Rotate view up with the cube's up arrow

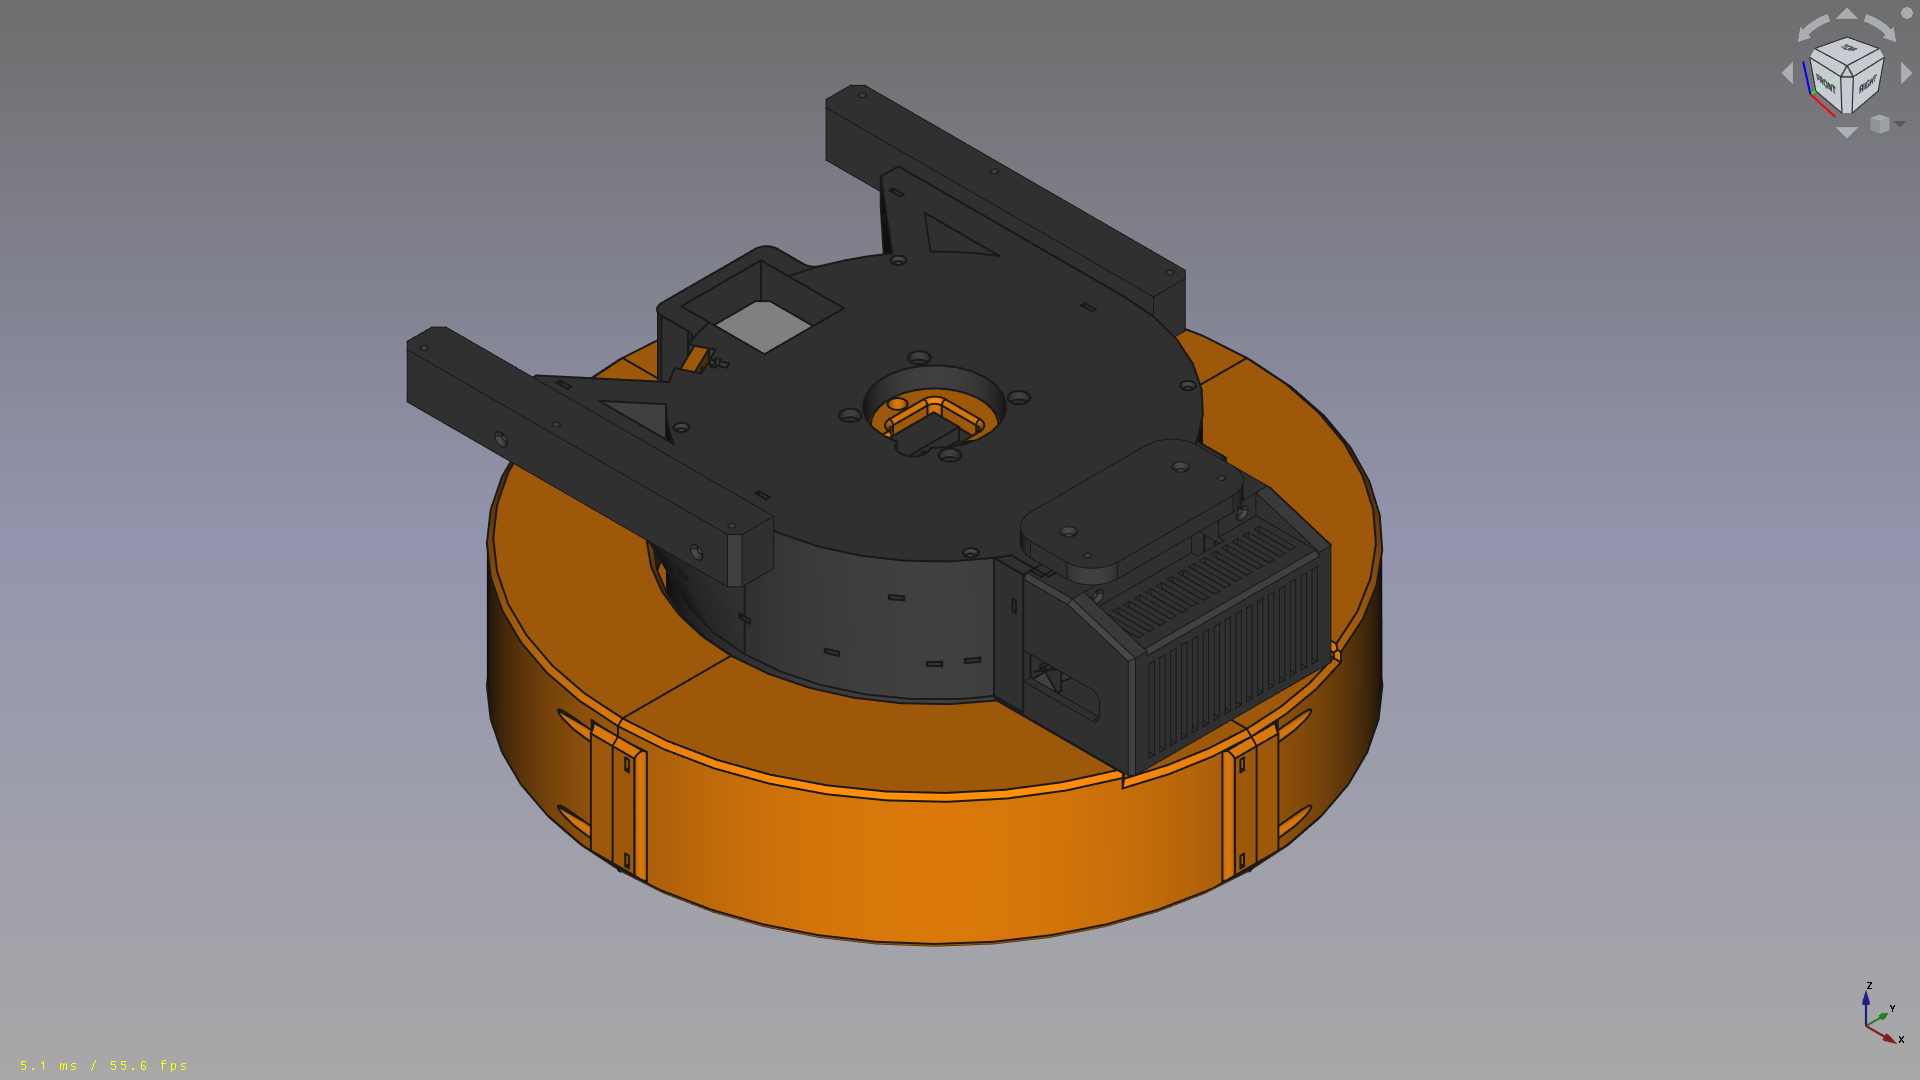tap(1847, 14)
